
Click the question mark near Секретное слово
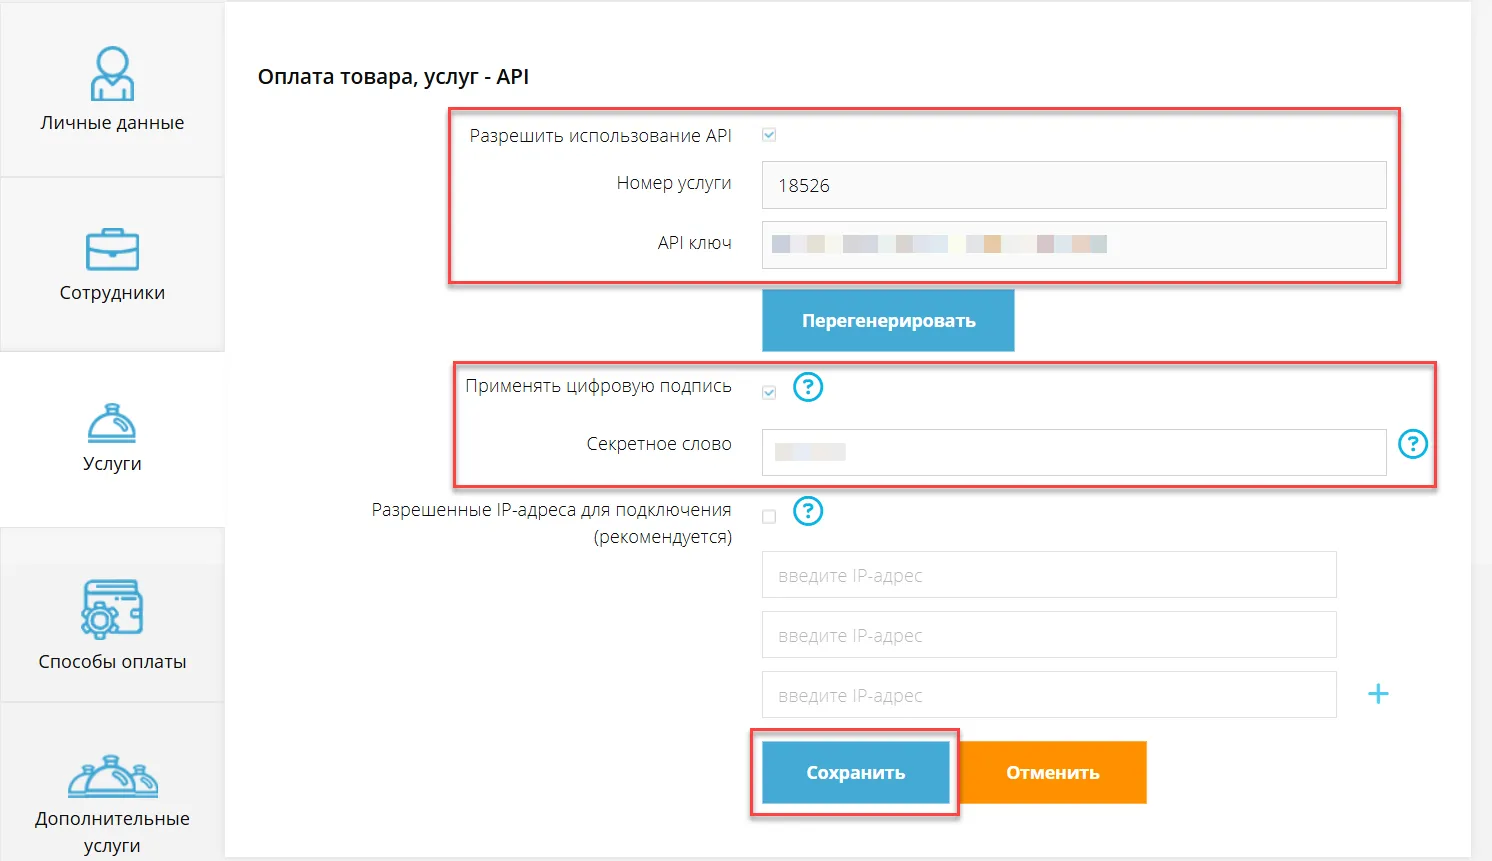point(1412,445)
